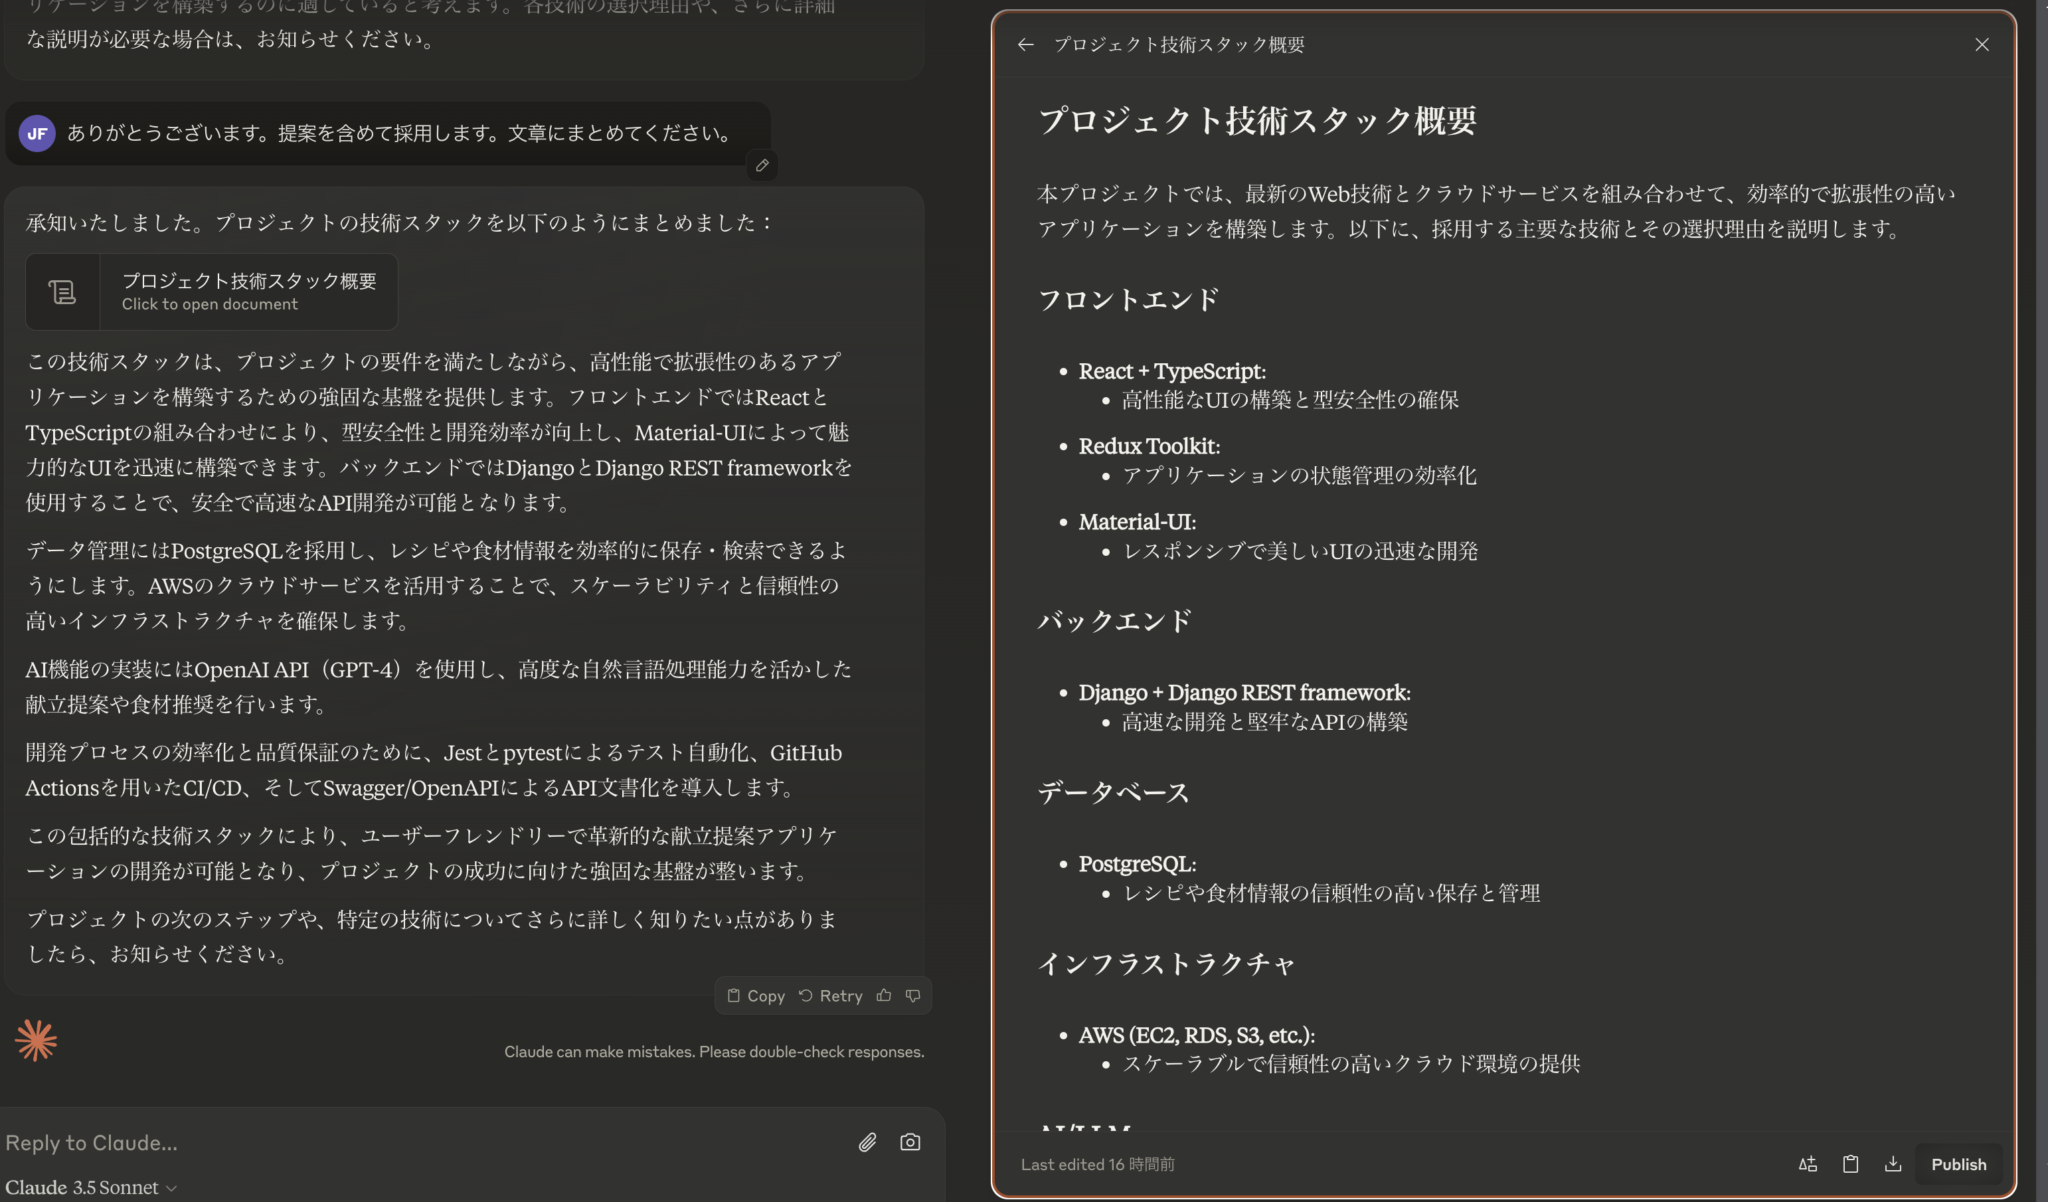Click the Claude starburst logo
Screen dimensions: 2048x1202
(x=35, y=1040)
